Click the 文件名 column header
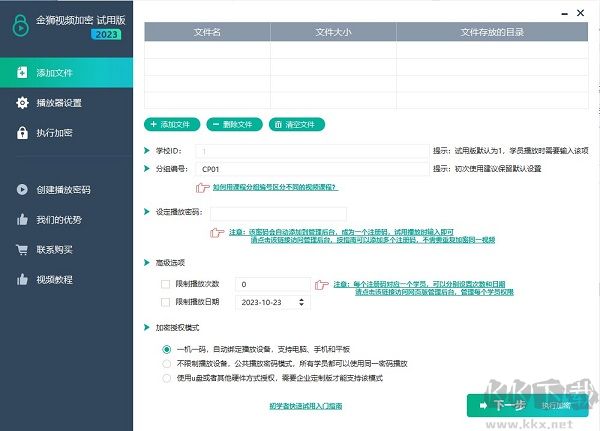 207,32
